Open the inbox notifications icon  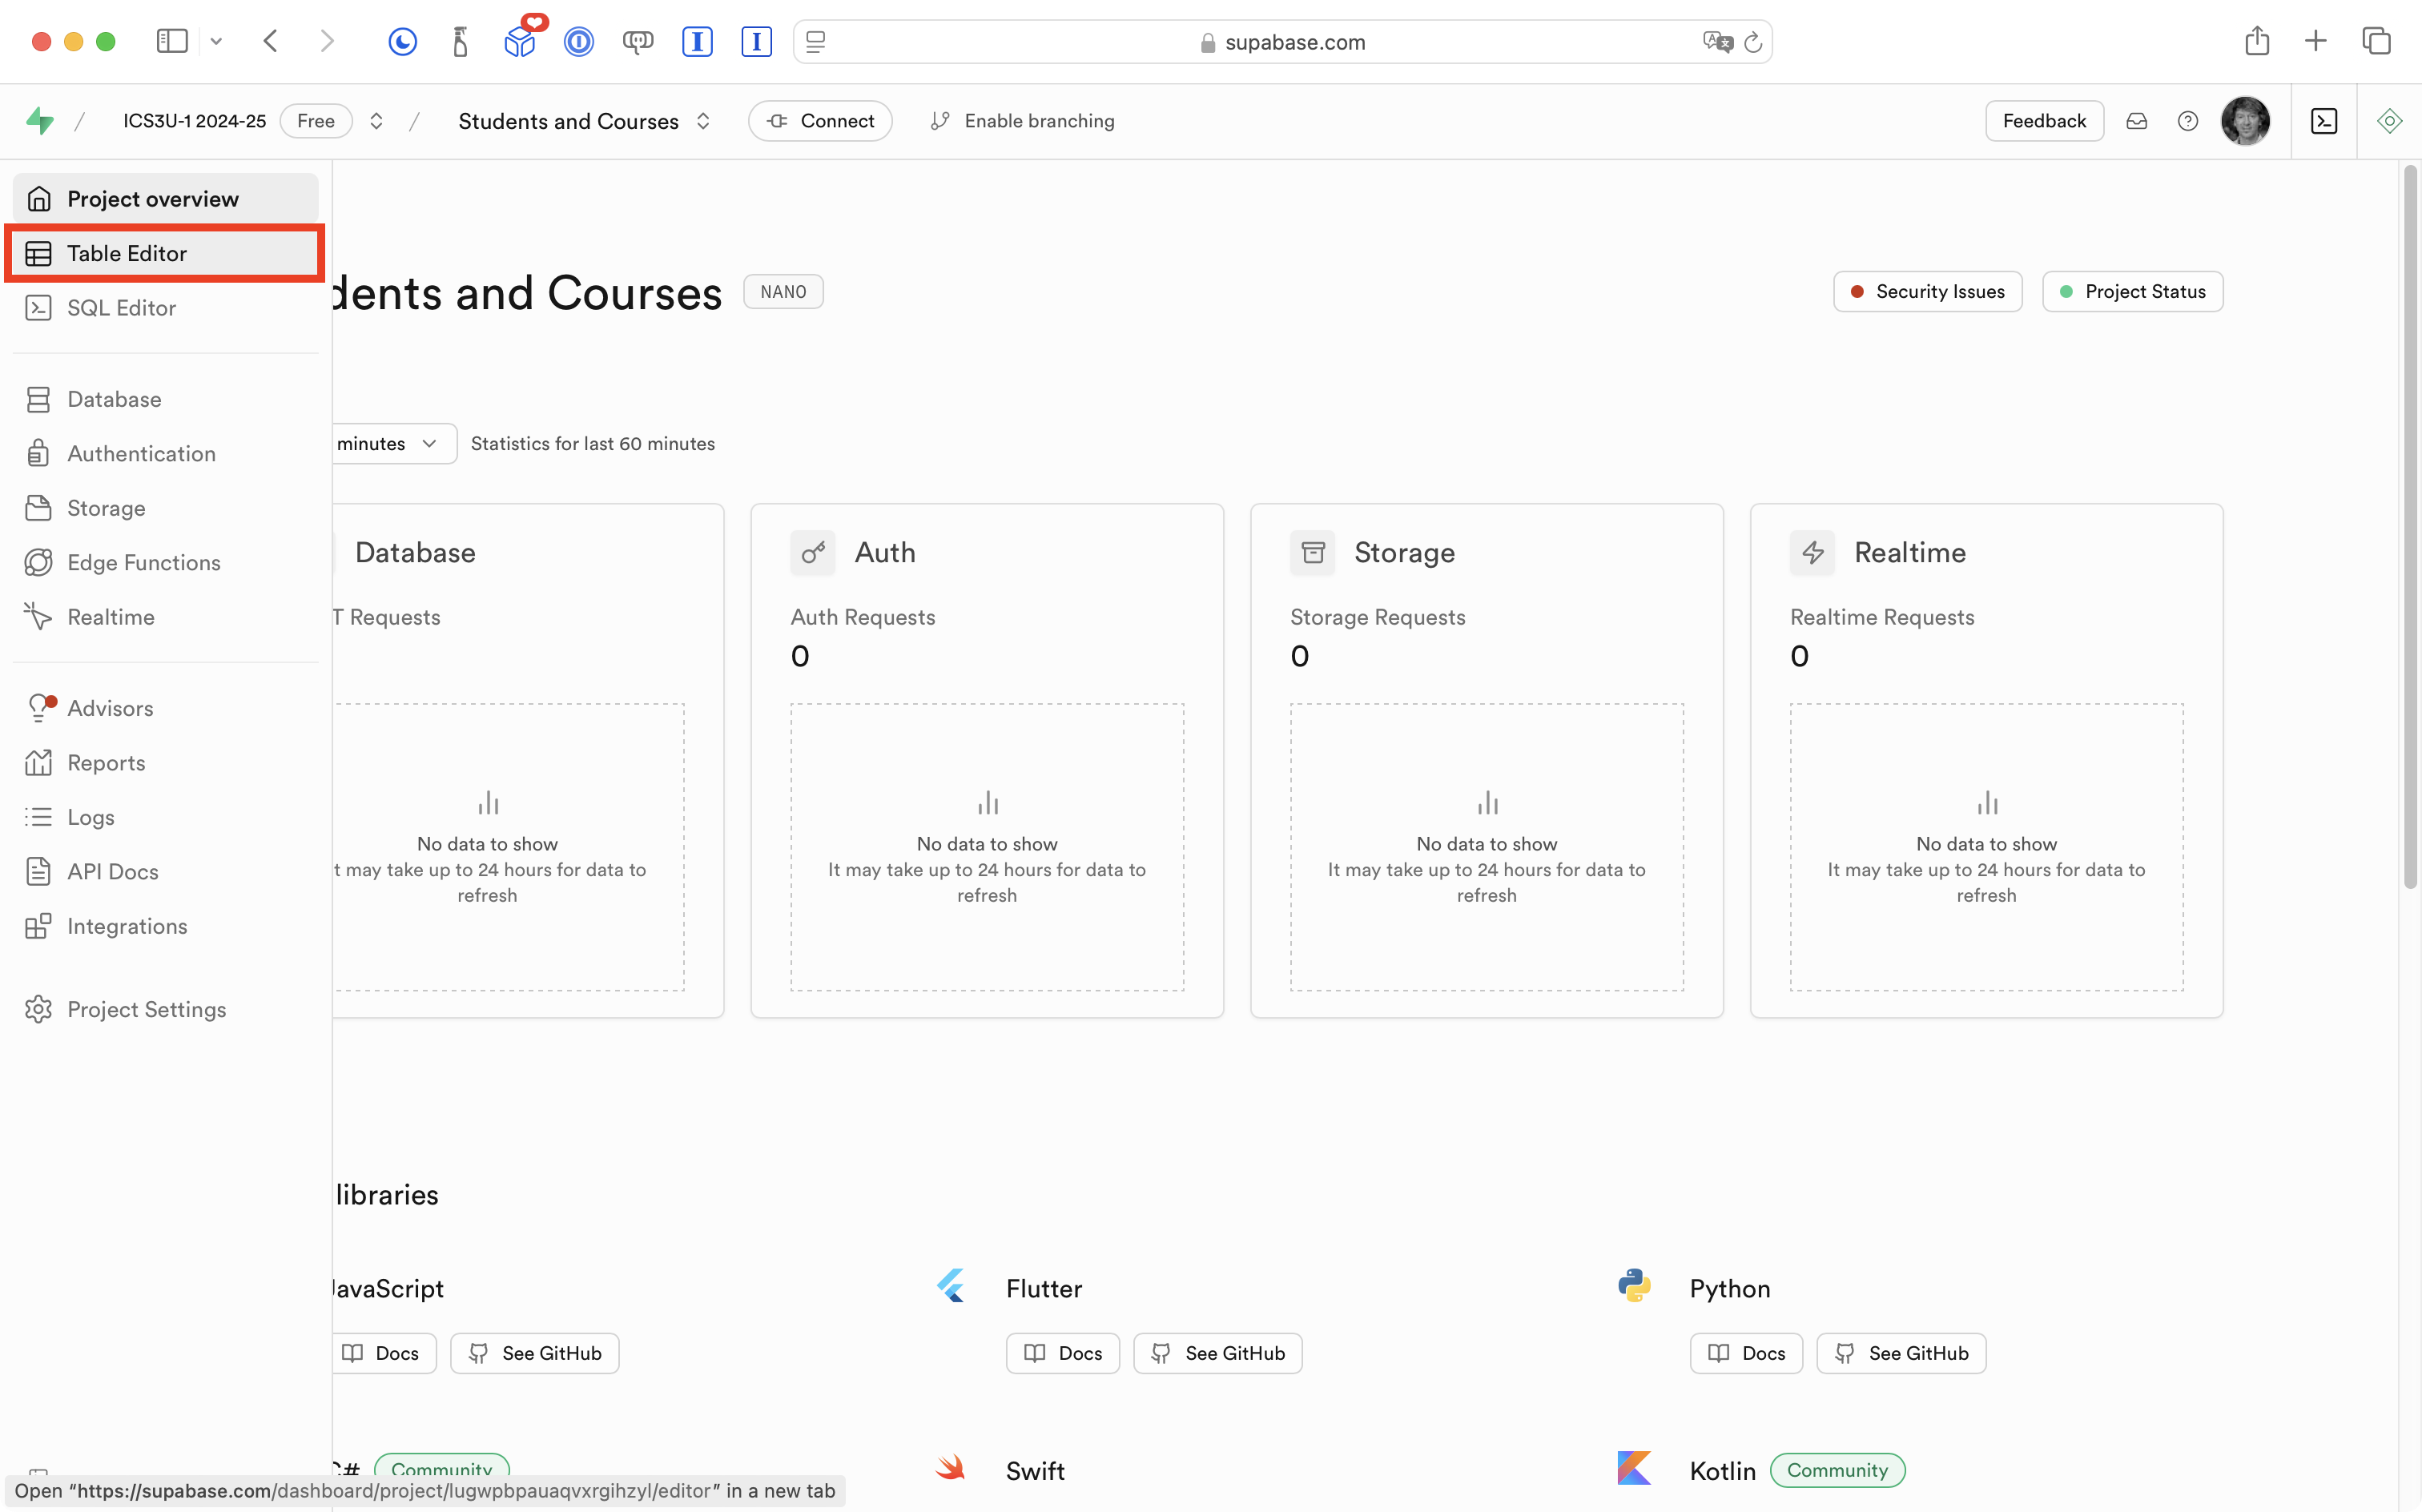[x=2136, y=121]
